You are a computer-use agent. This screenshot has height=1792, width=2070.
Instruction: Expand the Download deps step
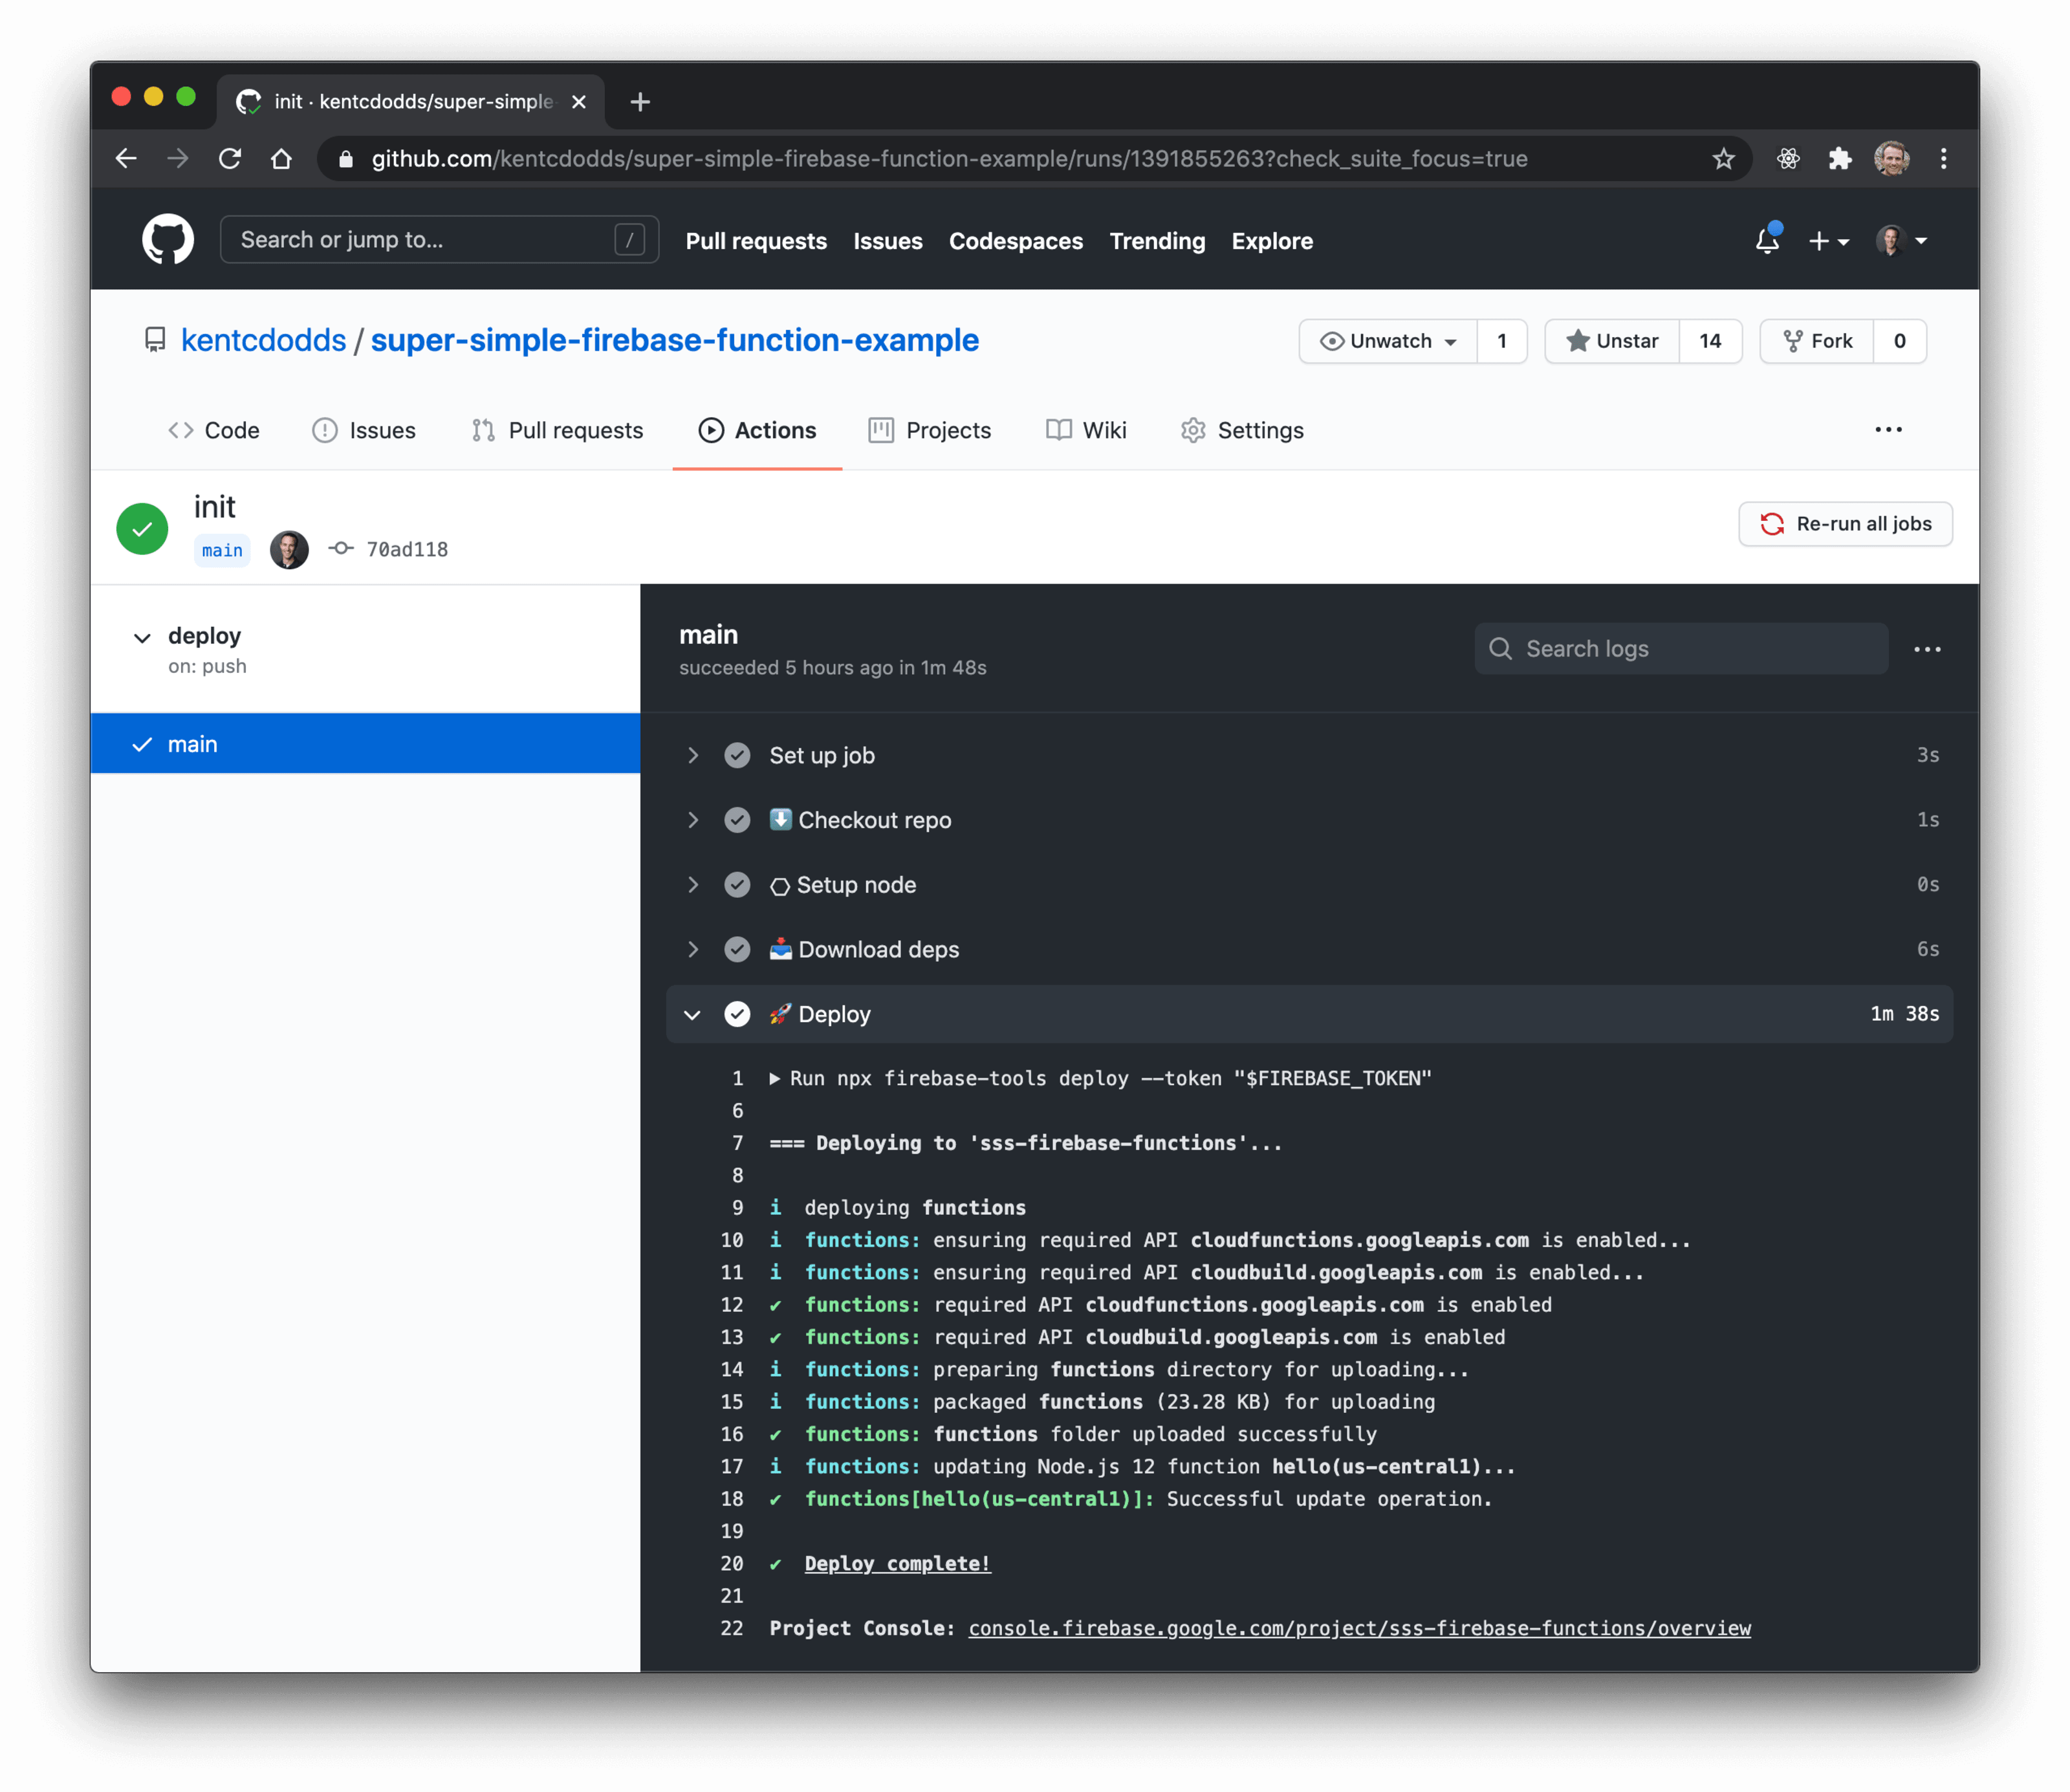[x=692, y=949]
